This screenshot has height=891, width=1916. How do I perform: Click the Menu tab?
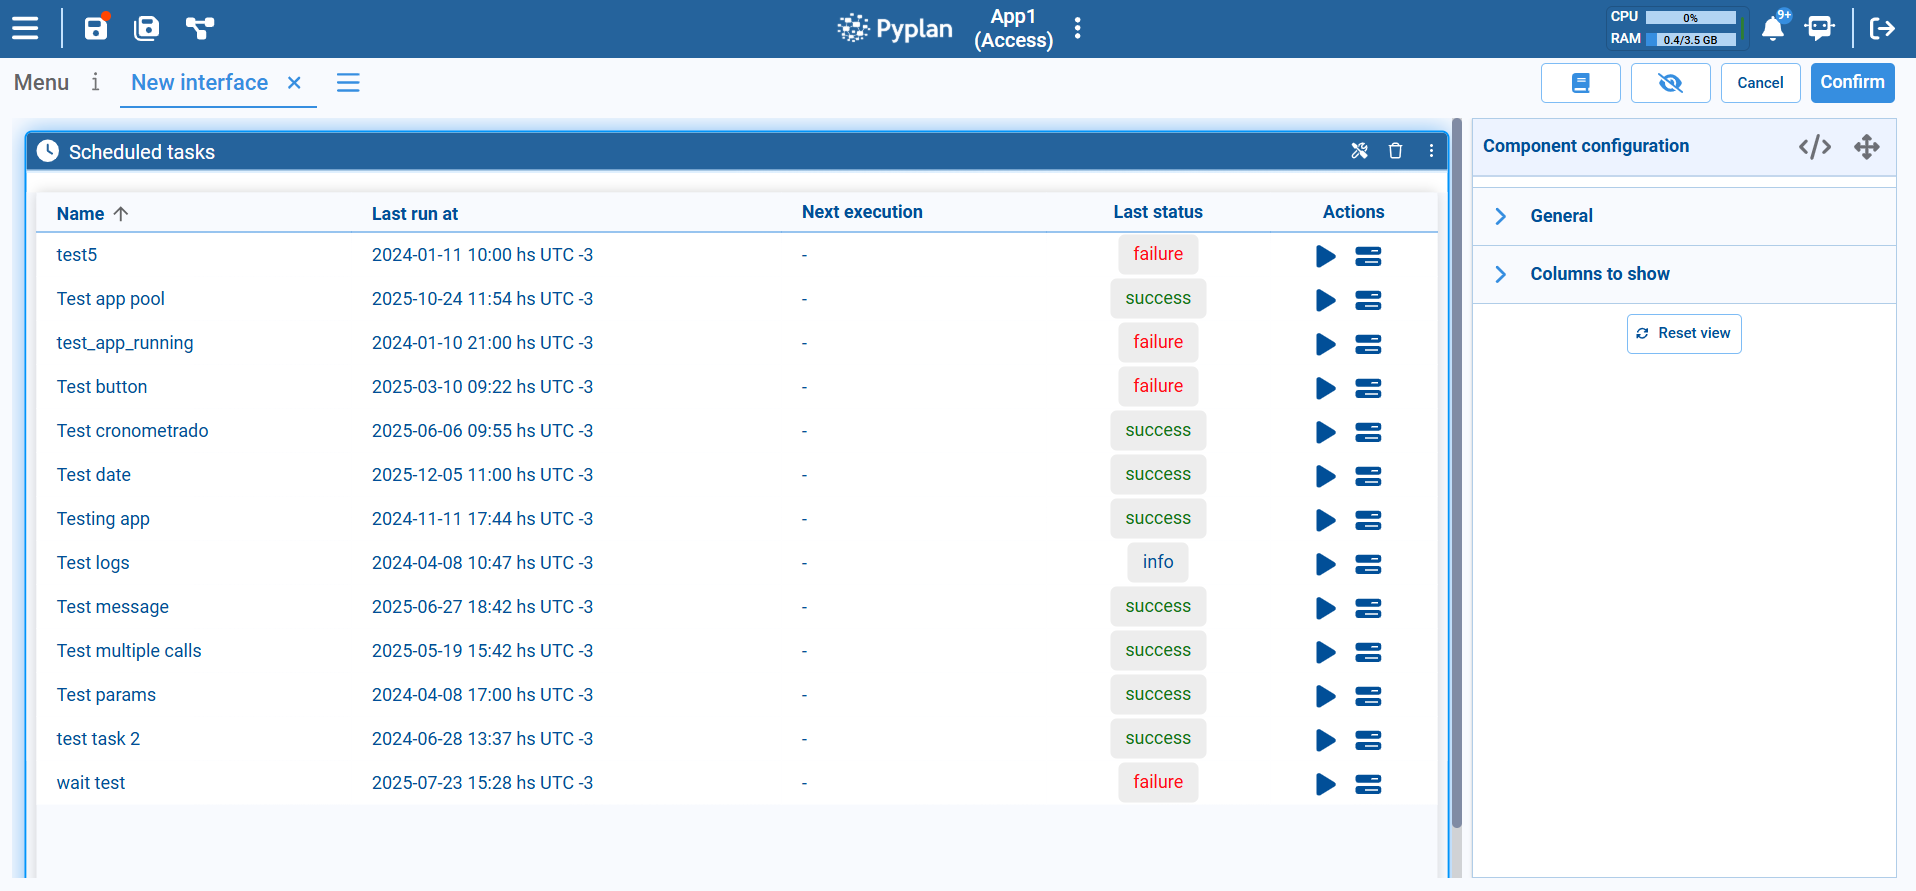41,83
